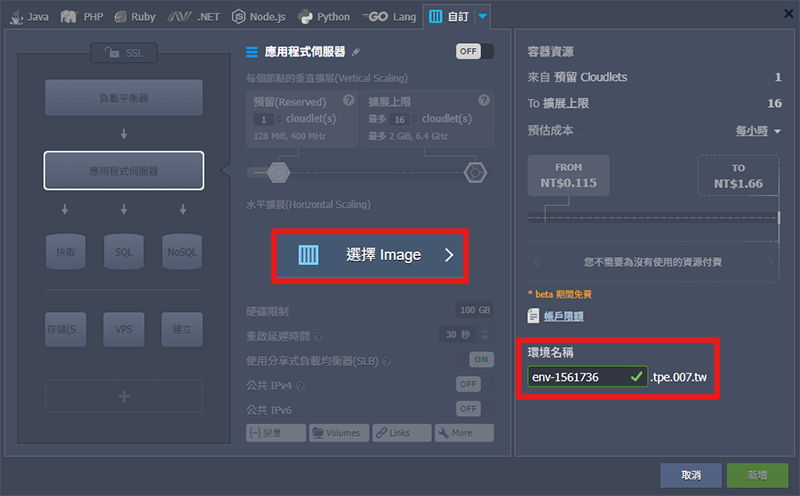800x496 pixels.
Task: Show help for SLB option
Action: [x=387, y=361]
